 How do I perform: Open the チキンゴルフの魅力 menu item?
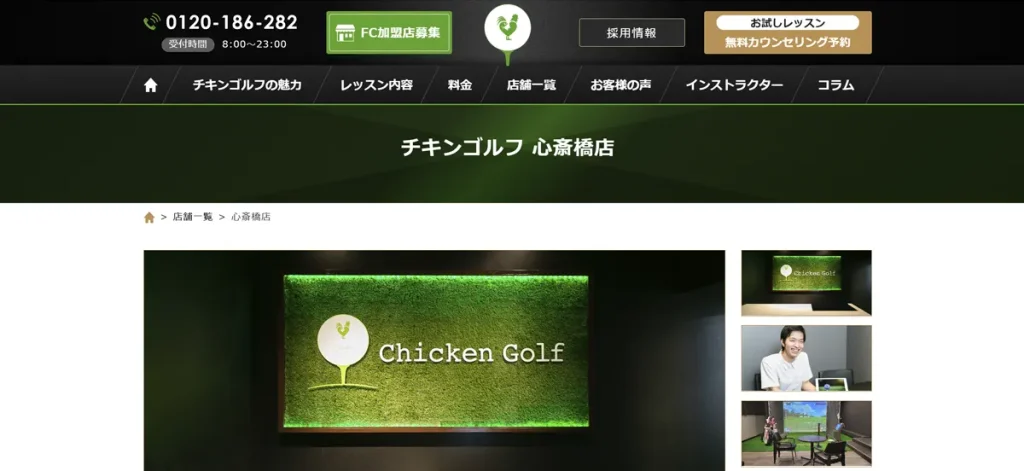coord(247,85)
